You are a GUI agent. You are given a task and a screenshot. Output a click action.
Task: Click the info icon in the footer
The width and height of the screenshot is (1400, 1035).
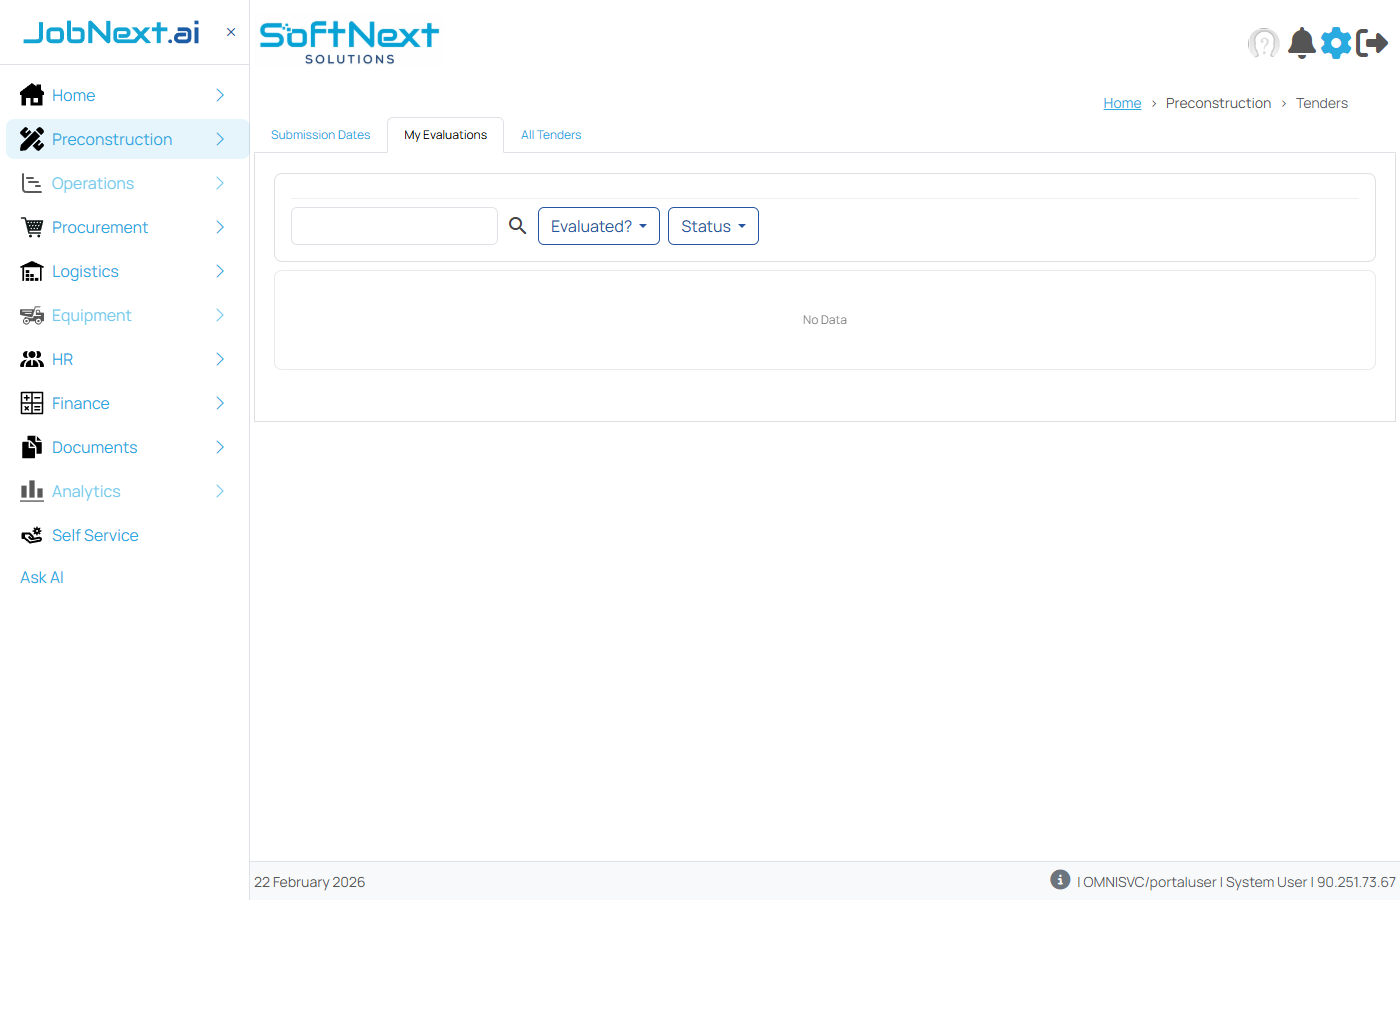tap(1060, 880)
